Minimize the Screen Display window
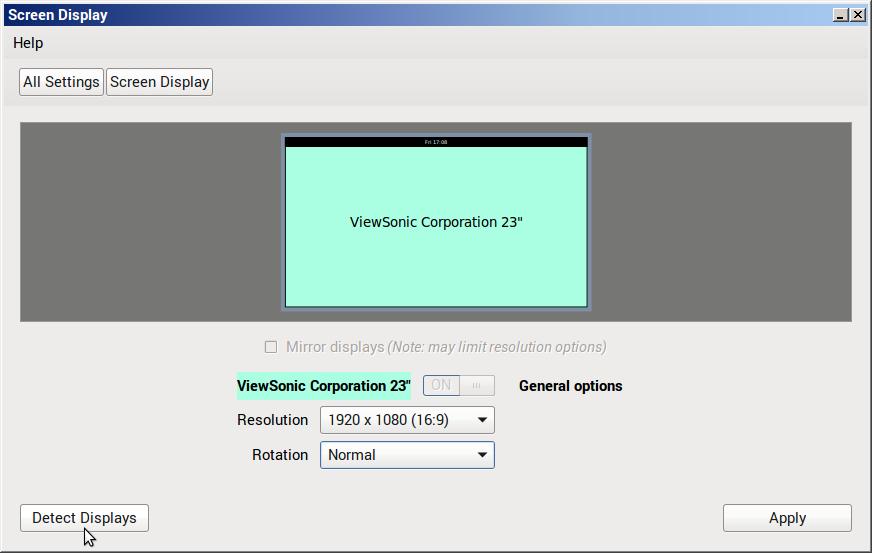Image resolution: width=872 pixels, height=553 pixels. click(x=840, y=15)
